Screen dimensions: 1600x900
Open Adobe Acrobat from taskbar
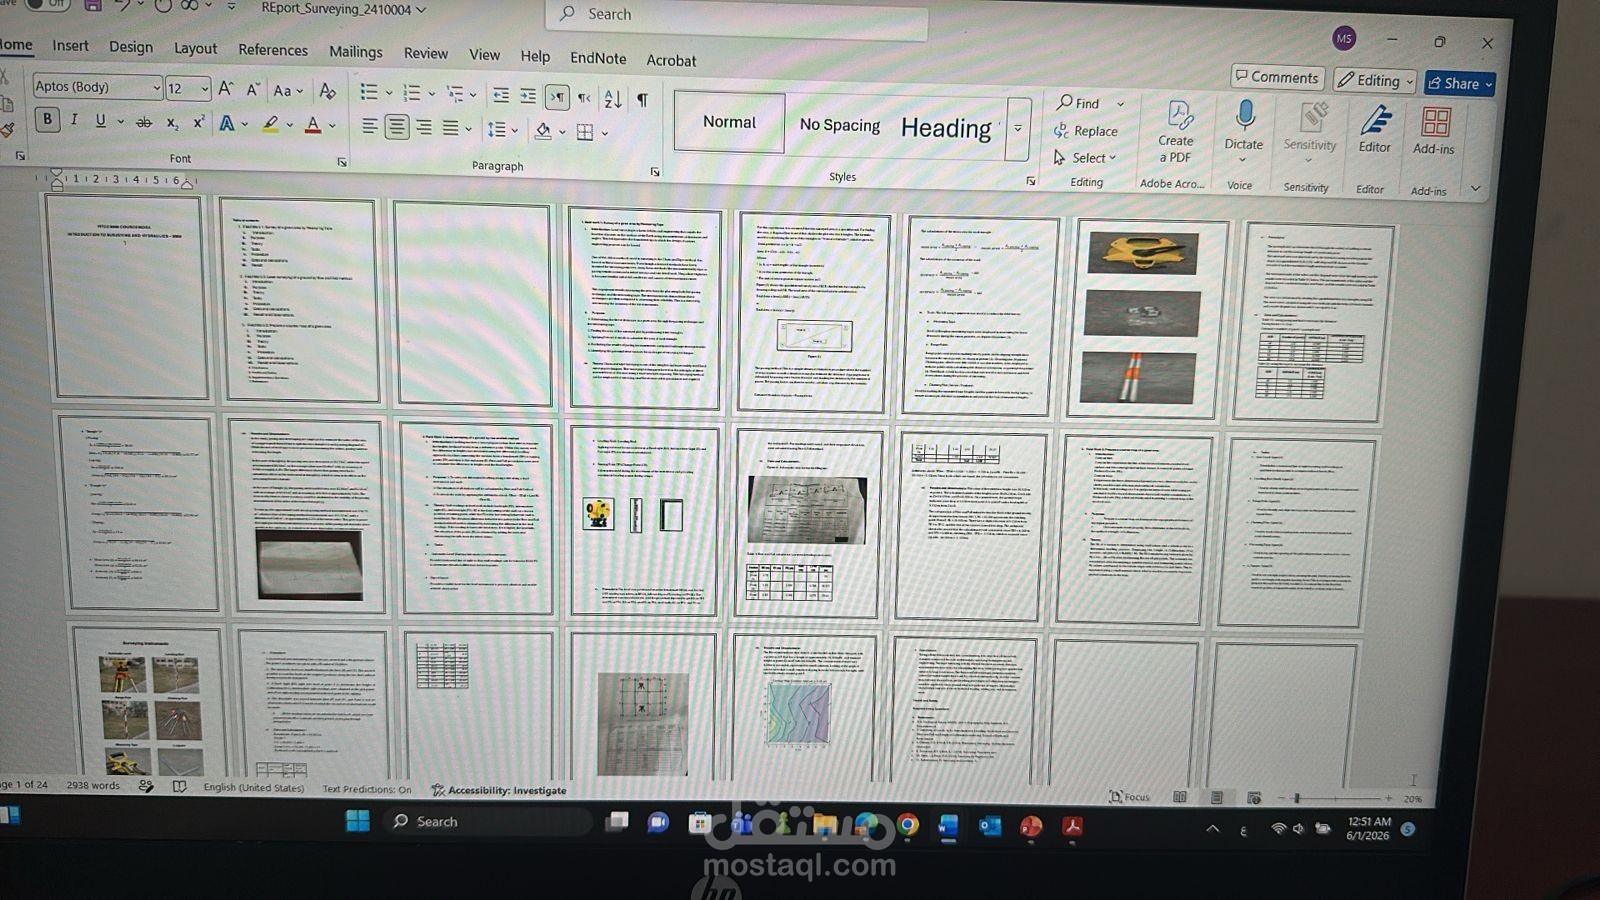click(x=1072, y=827)
